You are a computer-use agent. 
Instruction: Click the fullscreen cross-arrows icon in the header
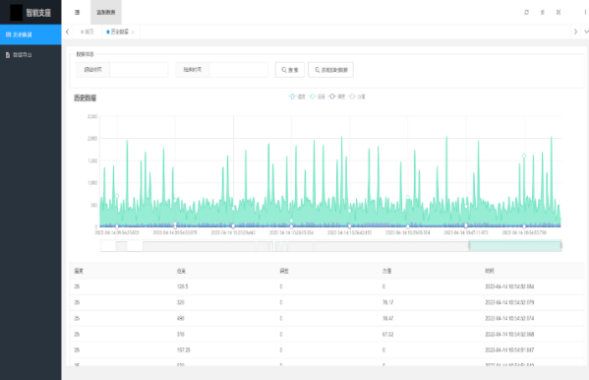558,12
